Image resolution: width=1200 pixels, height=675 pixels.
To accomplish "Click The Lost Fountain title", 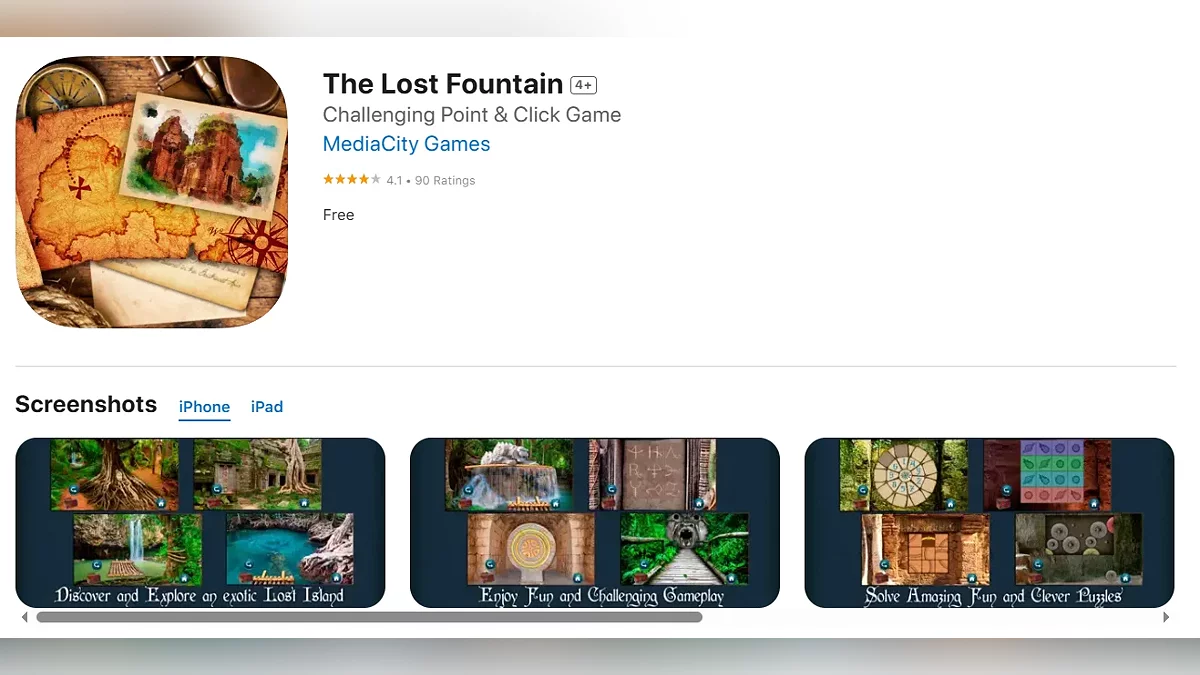I will [x=443, y=84].
